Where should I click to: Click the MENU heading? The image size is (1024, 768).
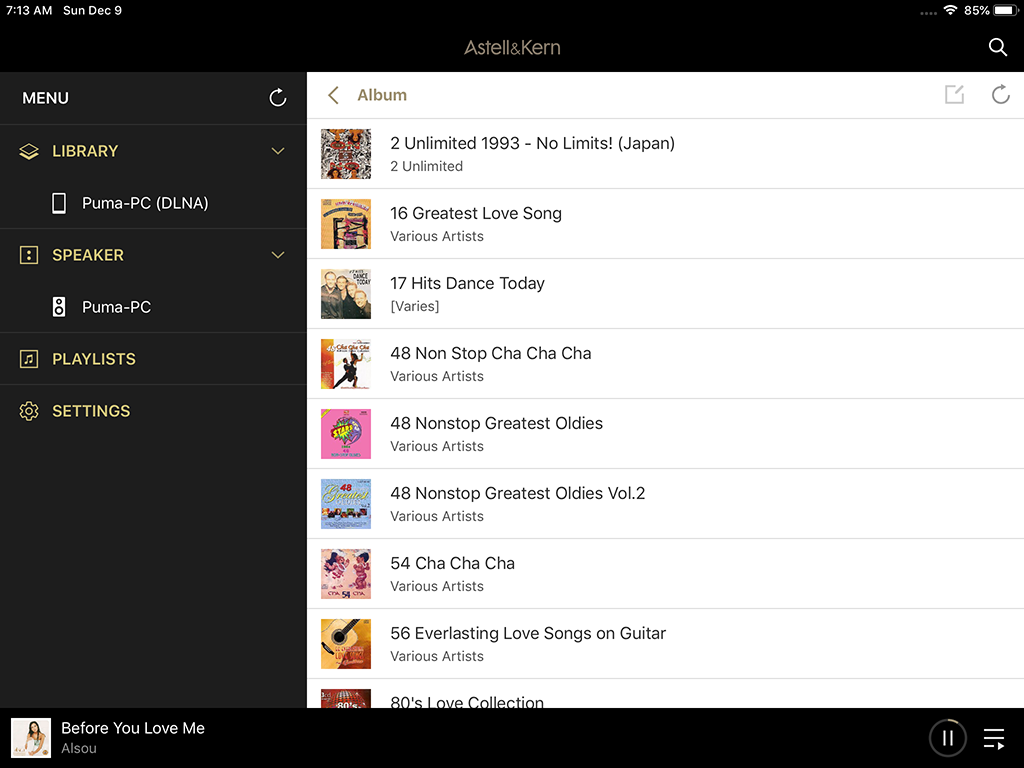[45, 98]
